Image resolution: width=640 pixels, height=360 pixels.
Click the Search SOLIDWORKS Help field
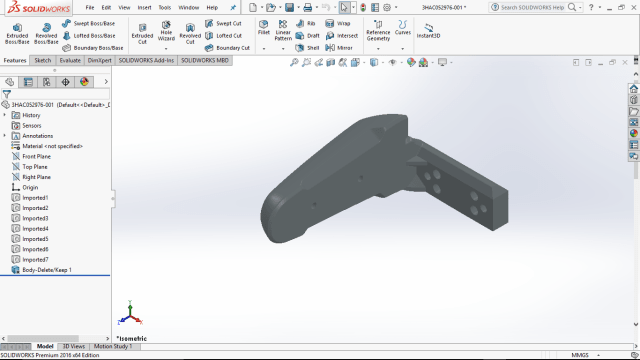point(533,7)
